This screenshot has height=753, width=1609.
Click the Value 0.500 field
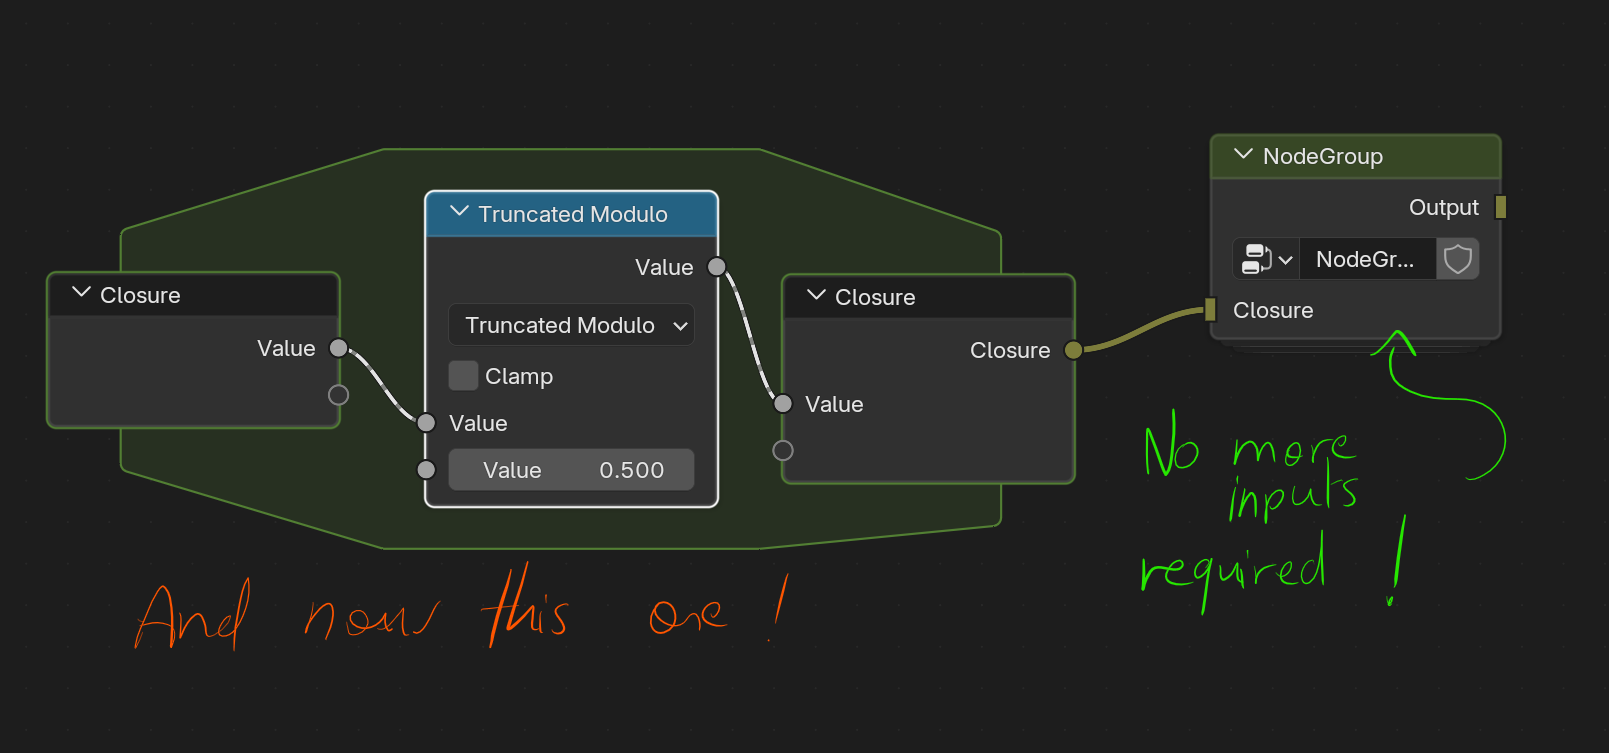[571, 470]
